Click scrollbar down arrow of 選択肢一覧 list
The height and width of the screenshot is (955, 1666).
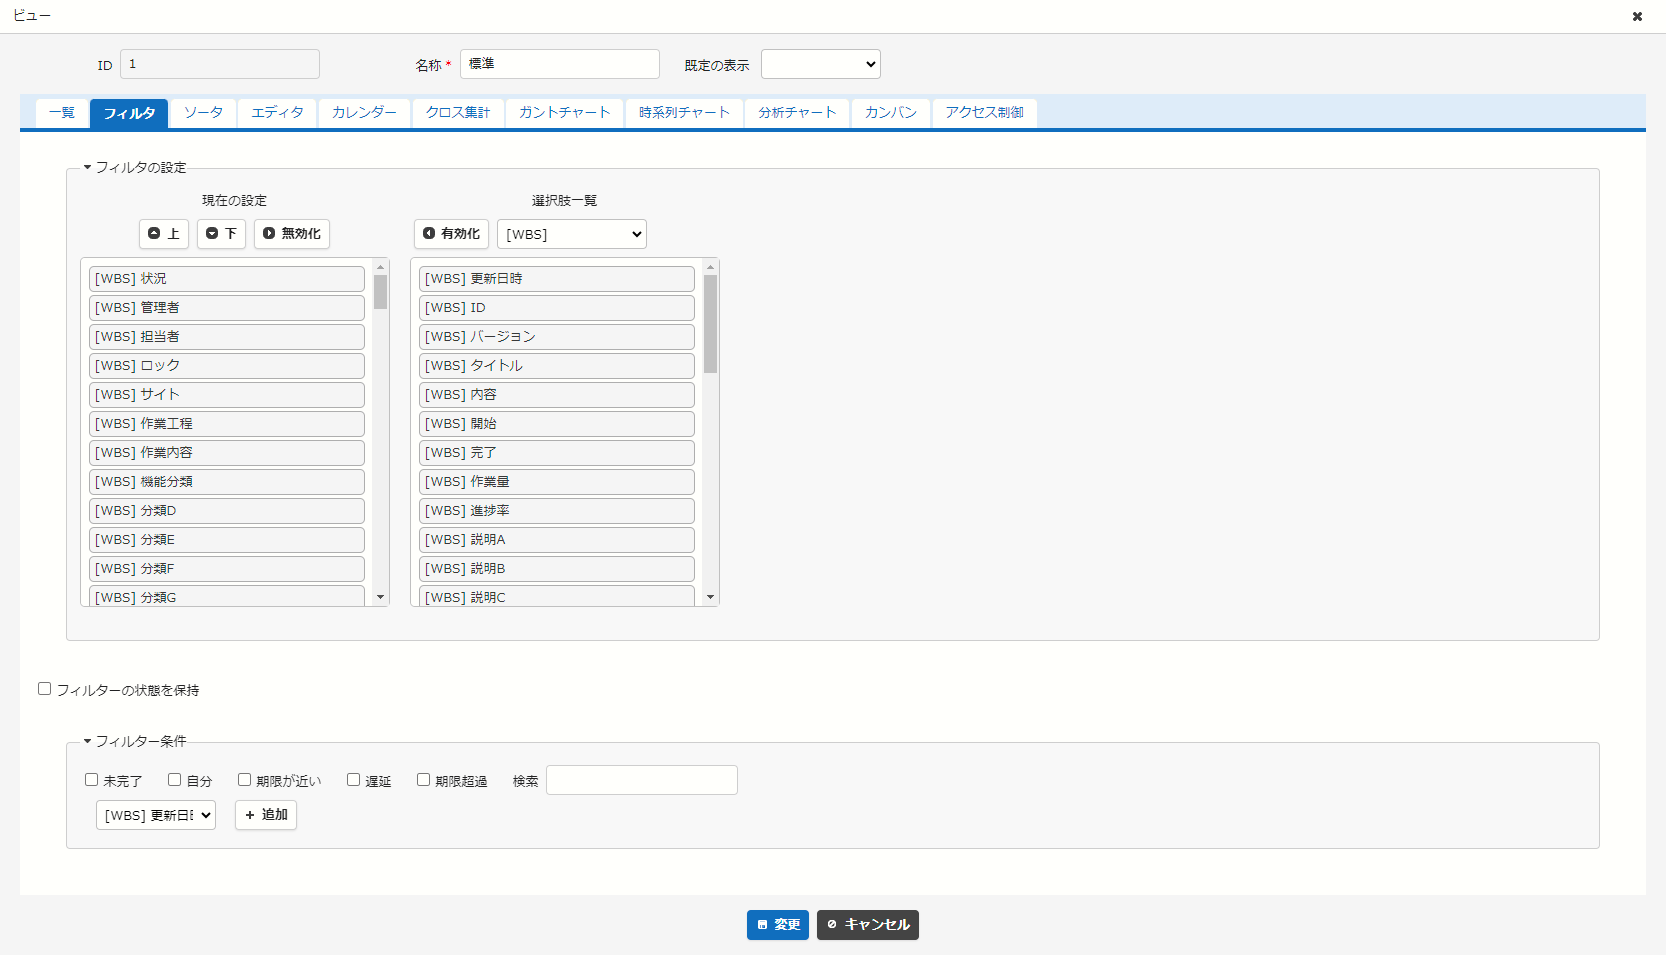click(x=710, y=597)
